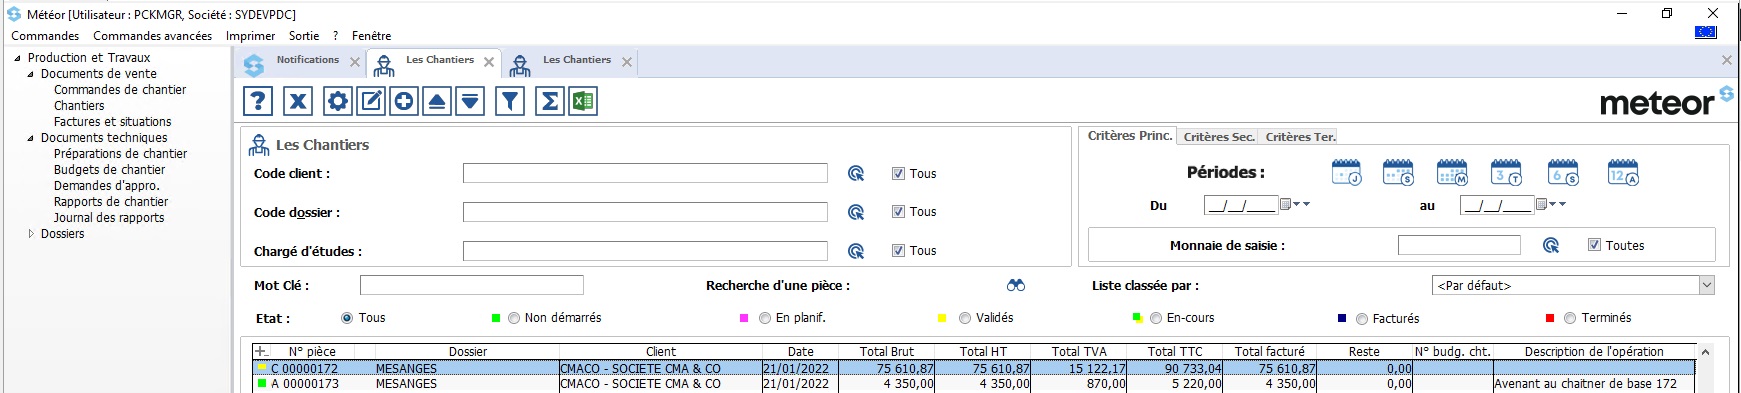This screenshot has height=393, width=1741.
Task: Open Rapports de chantier in tree
Action: pos(111,202)
